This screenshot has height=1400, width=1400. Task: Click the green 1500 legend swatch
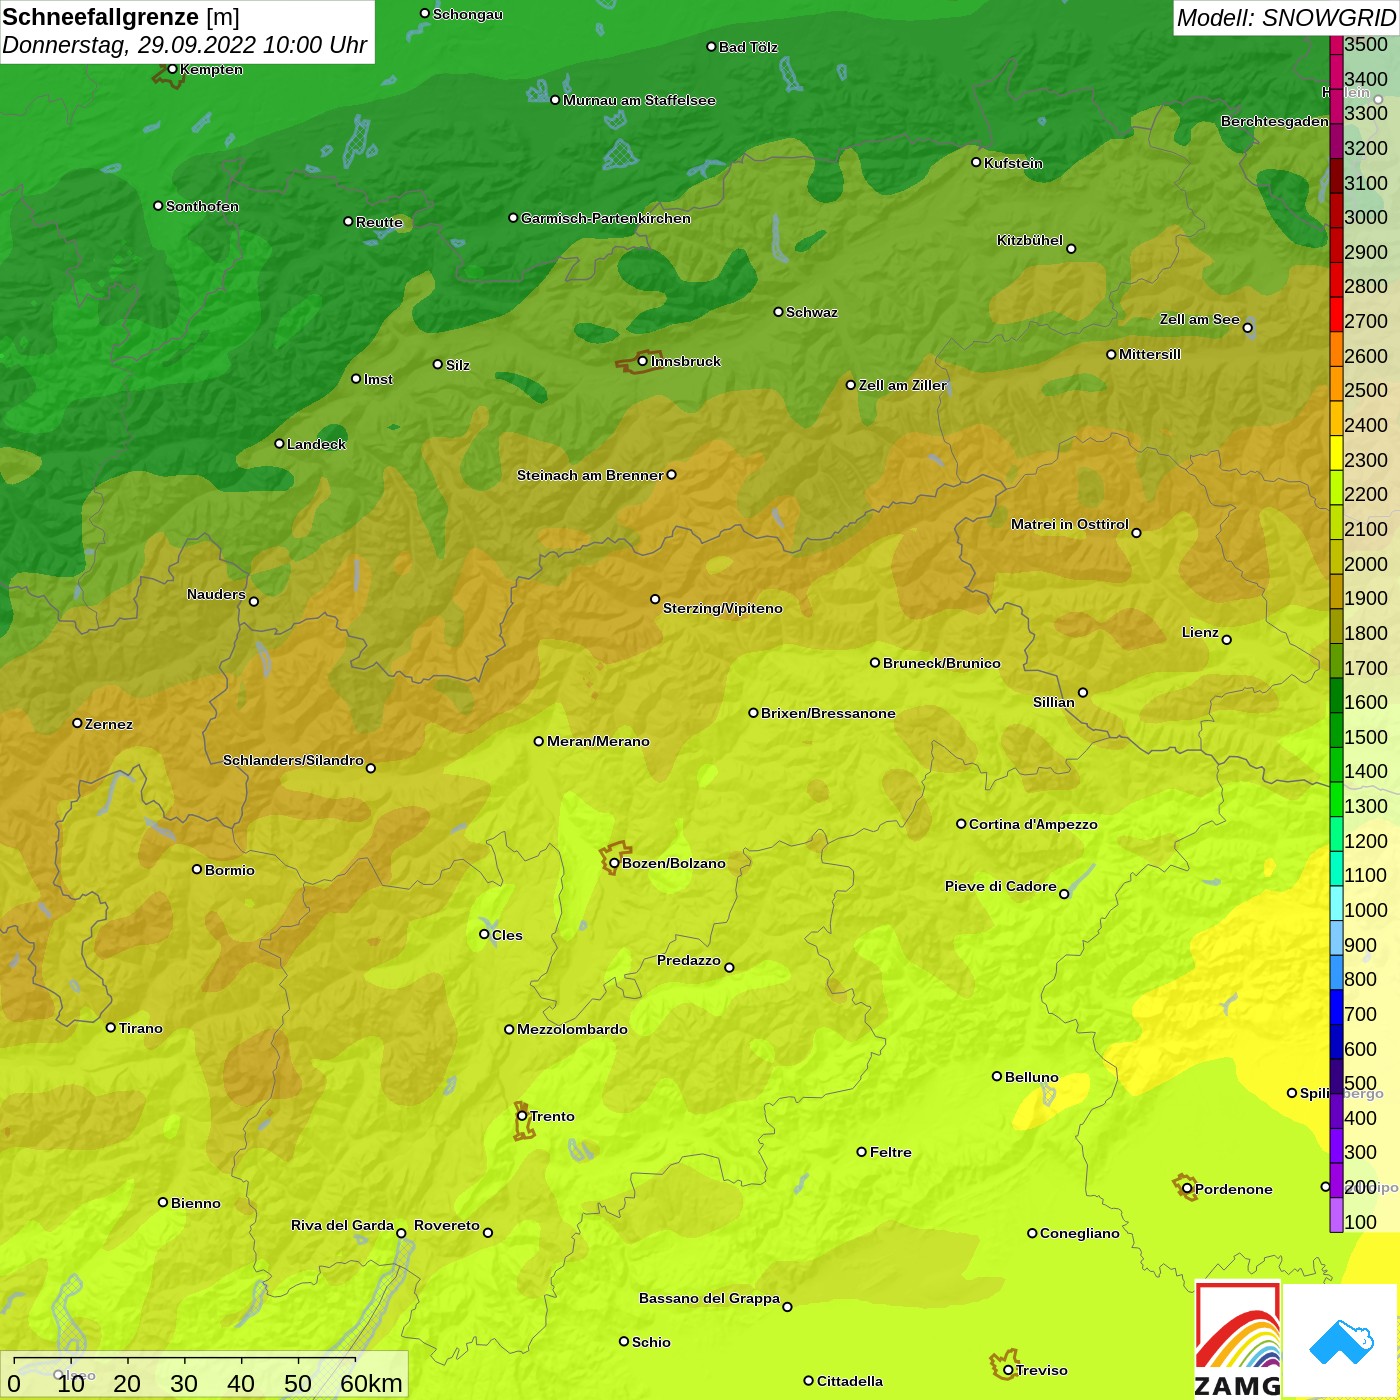[1336, 730]
